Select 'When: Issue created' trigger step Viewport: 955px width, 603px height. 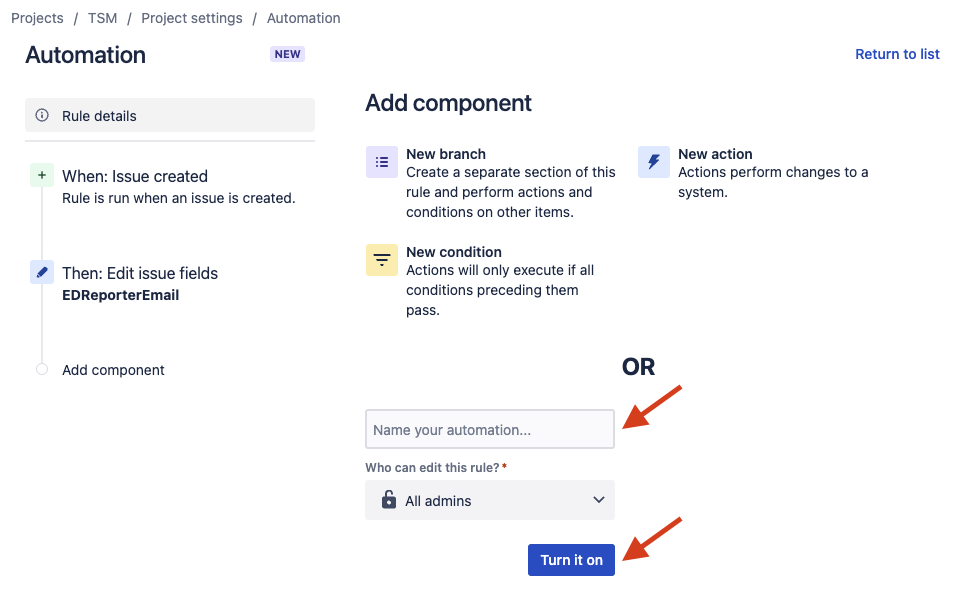135,176
